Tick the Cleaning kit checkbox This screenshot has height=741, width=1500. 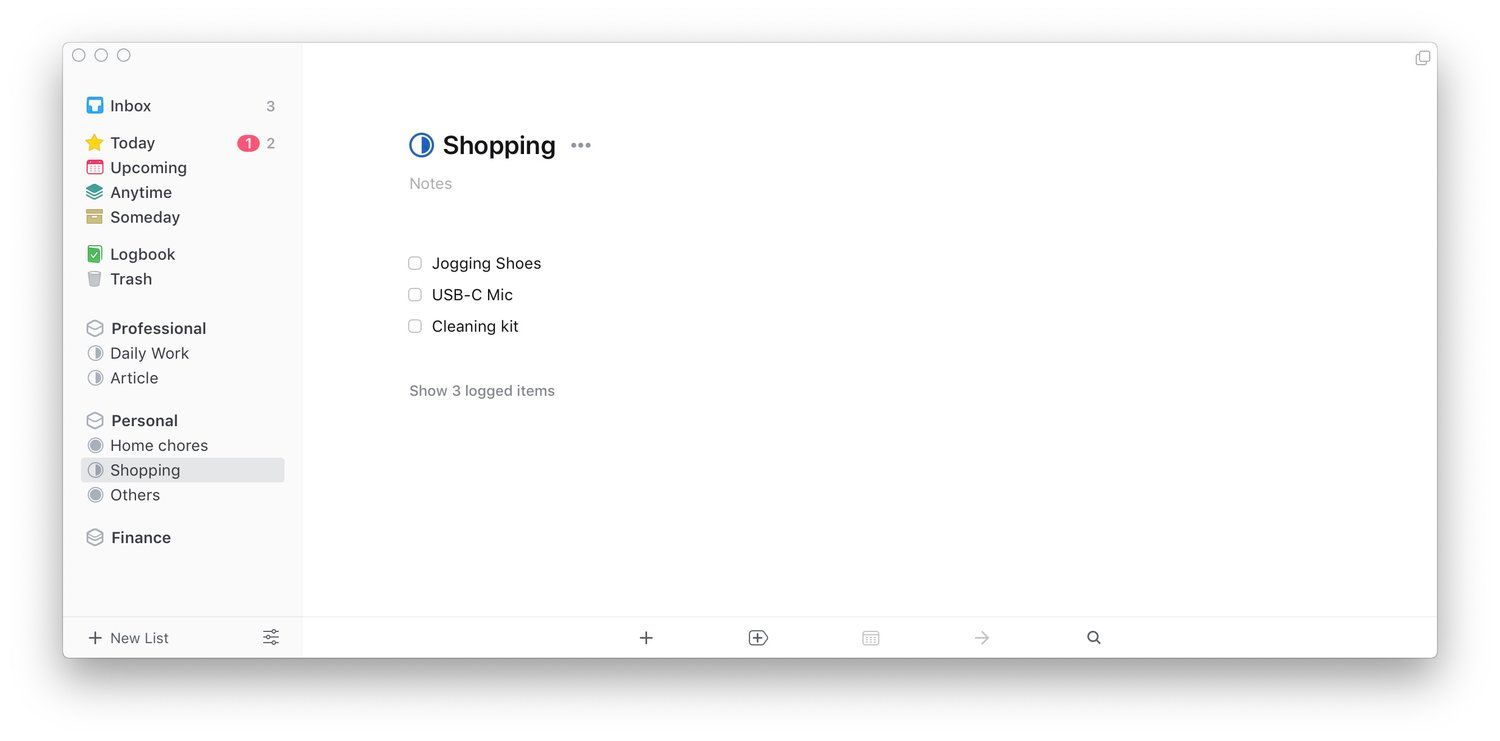415,326
